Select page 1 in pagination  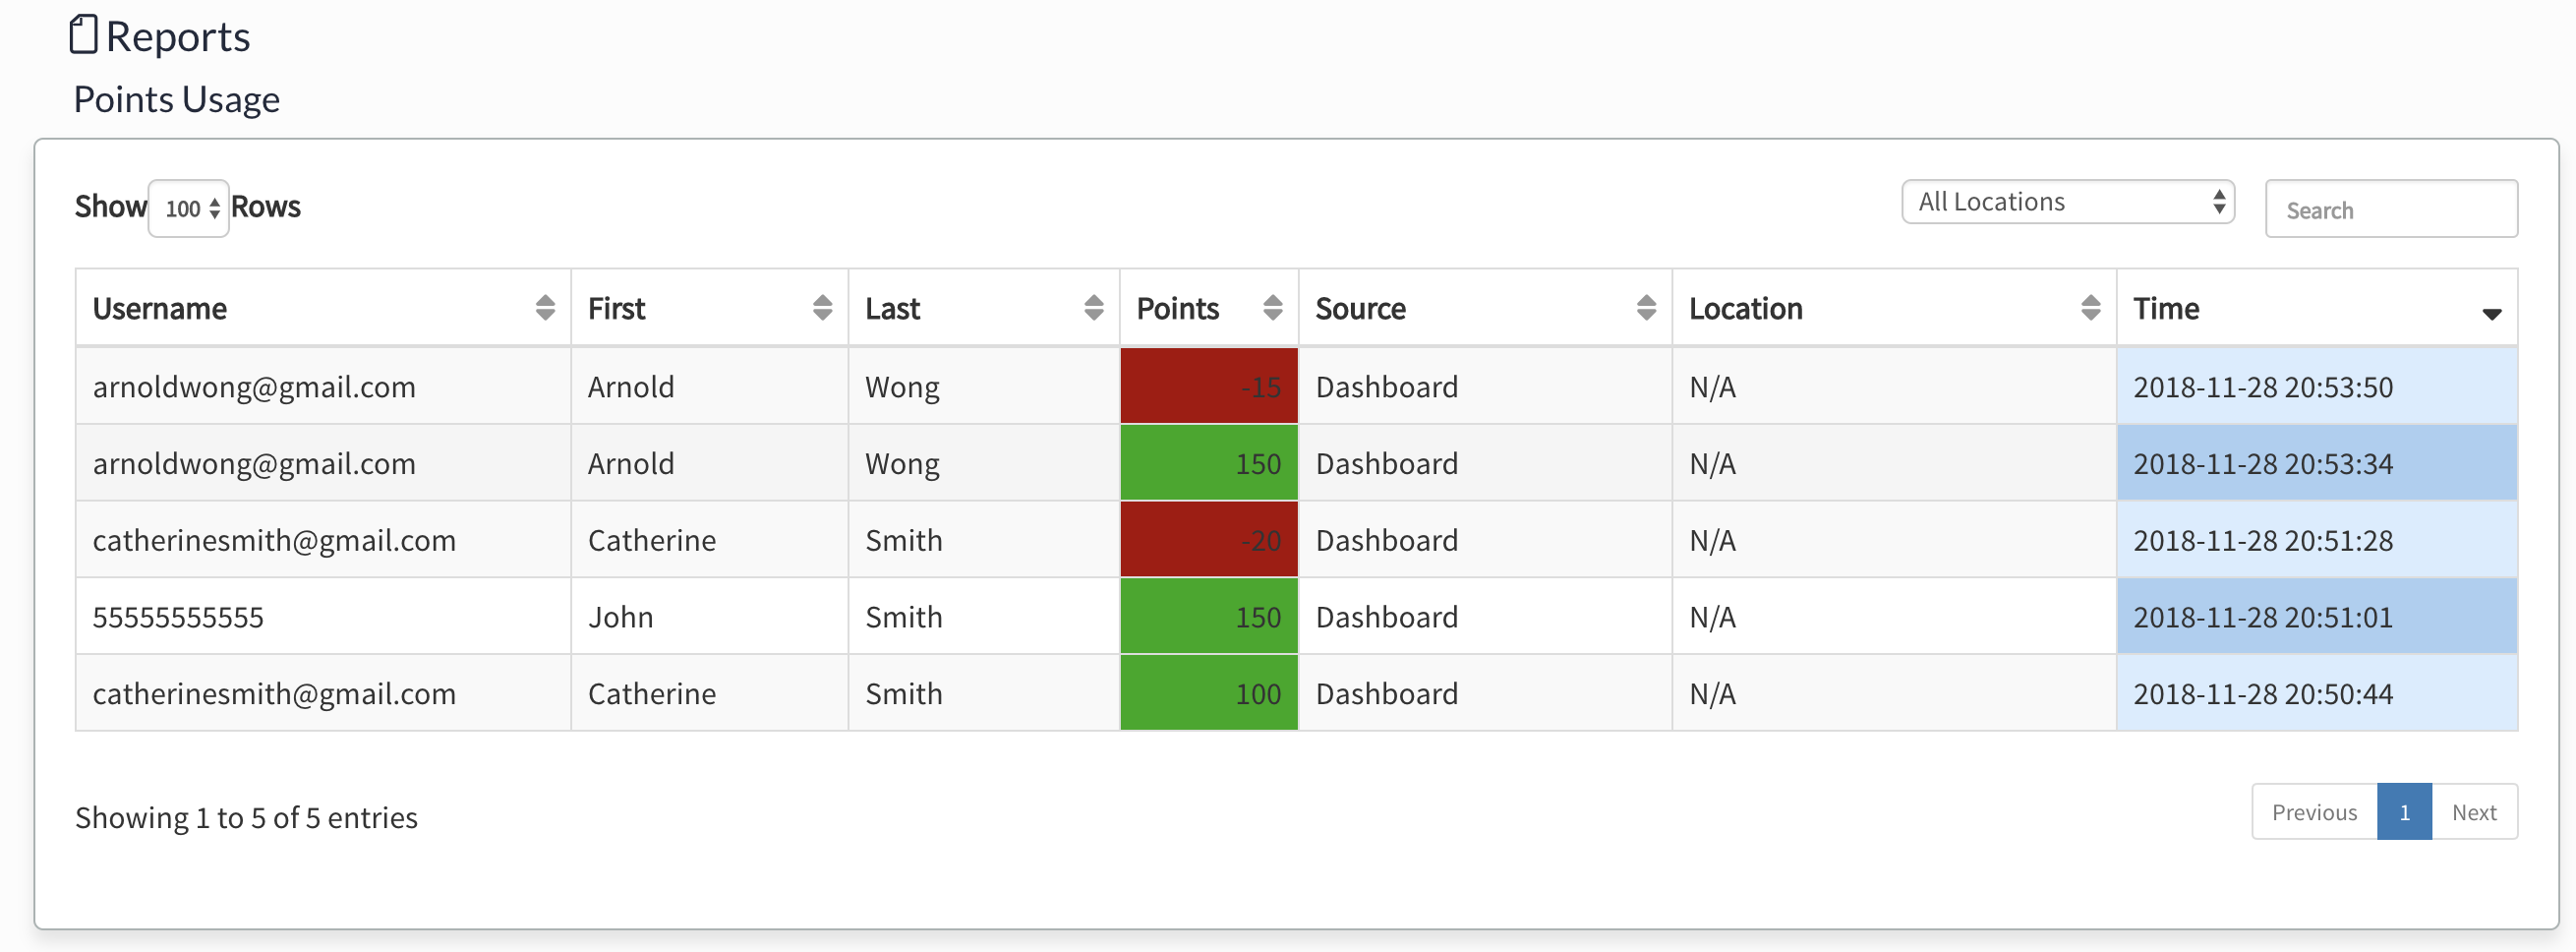pos(2404,812)
